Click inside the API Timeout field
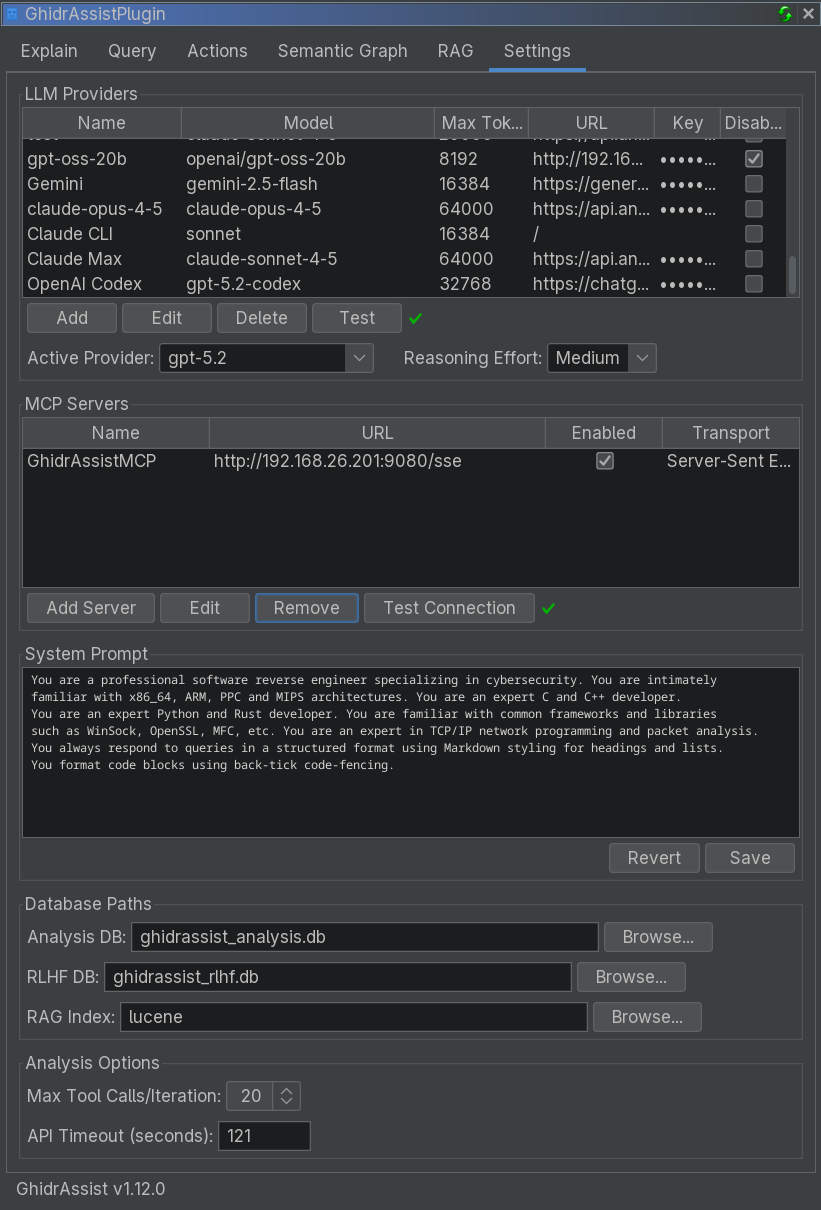 click(264, 1135)
